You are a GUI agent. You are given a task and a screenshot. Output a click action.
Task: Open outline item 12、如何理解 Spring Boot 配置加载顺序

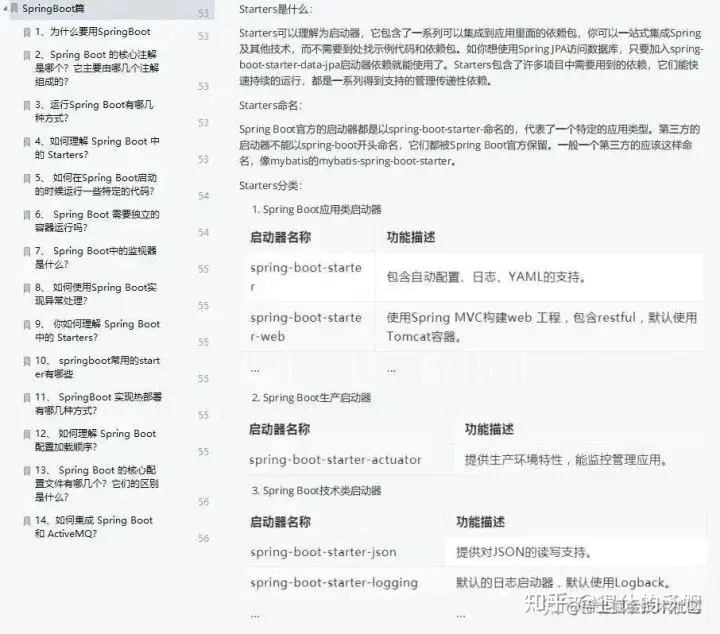coord(96,440)
